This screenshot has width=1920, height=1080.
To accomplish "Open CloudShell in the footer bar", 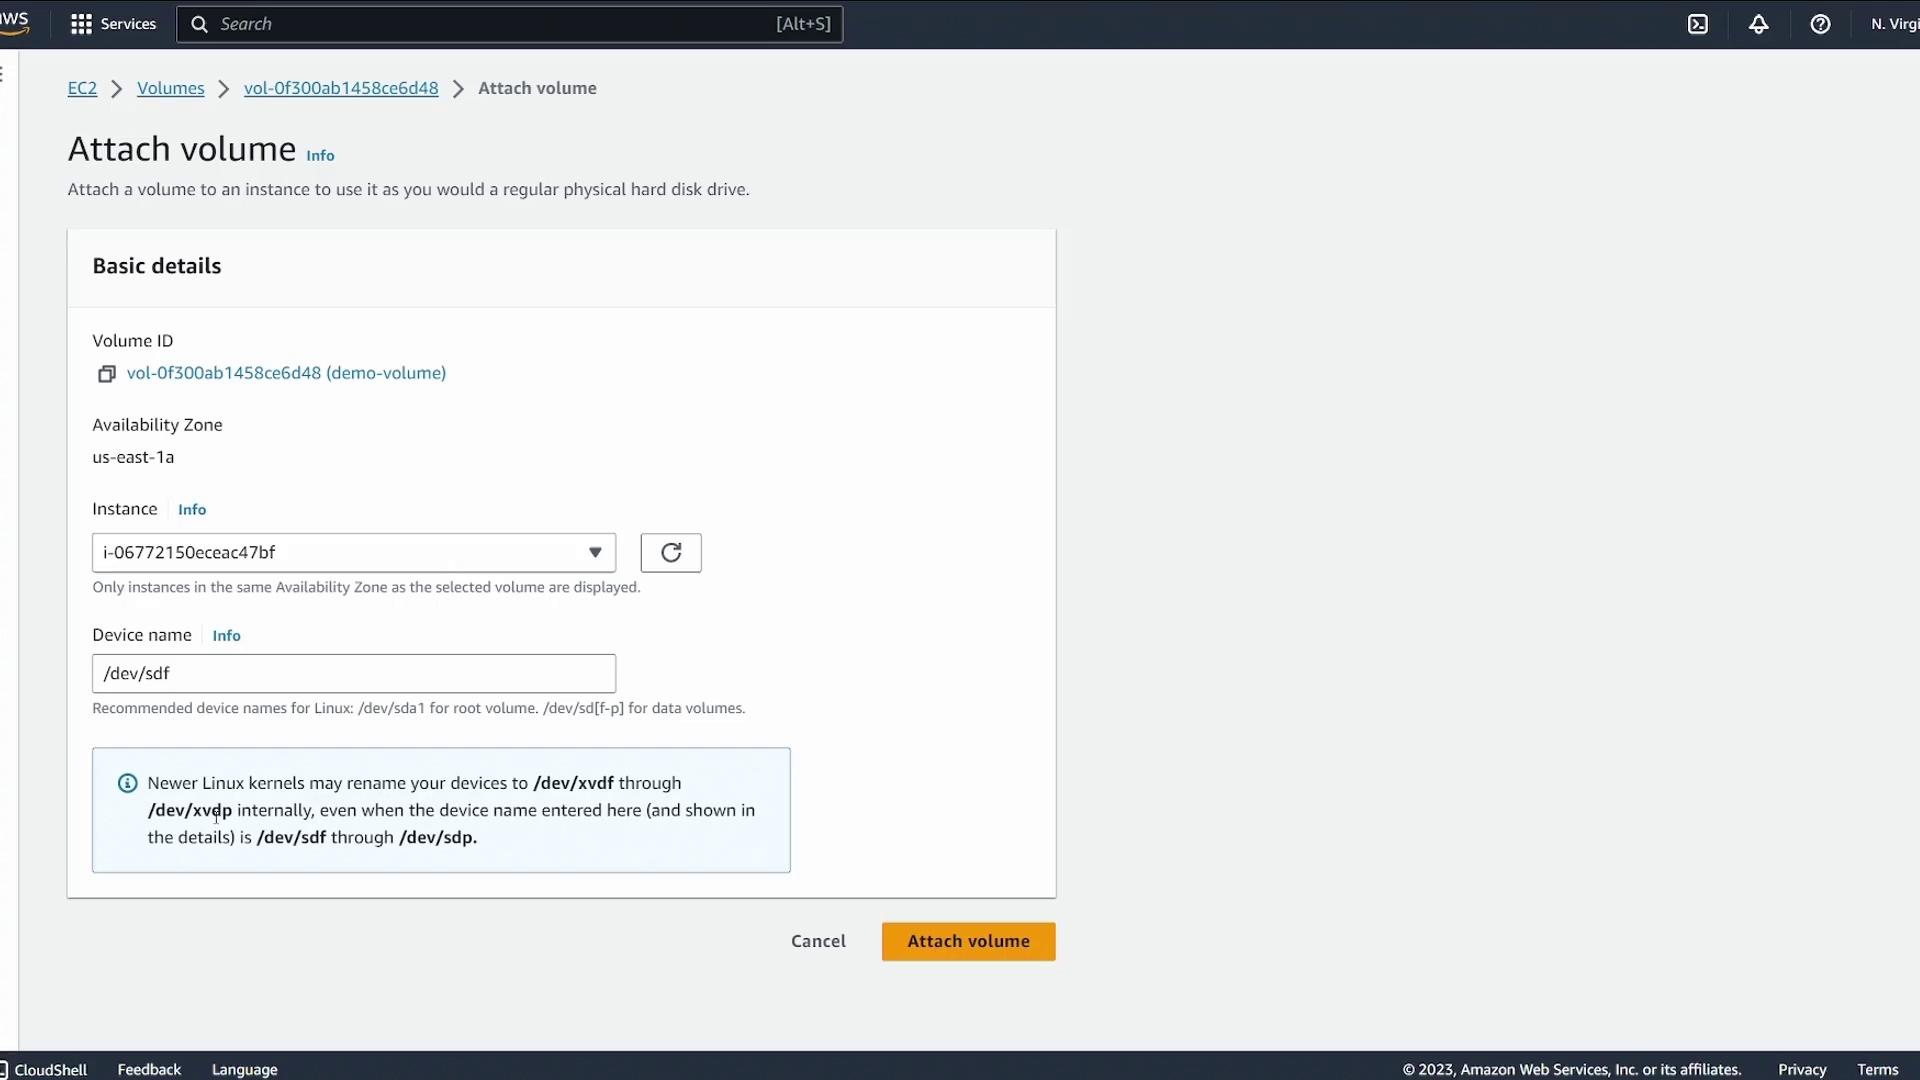I will coord(45,1069).
